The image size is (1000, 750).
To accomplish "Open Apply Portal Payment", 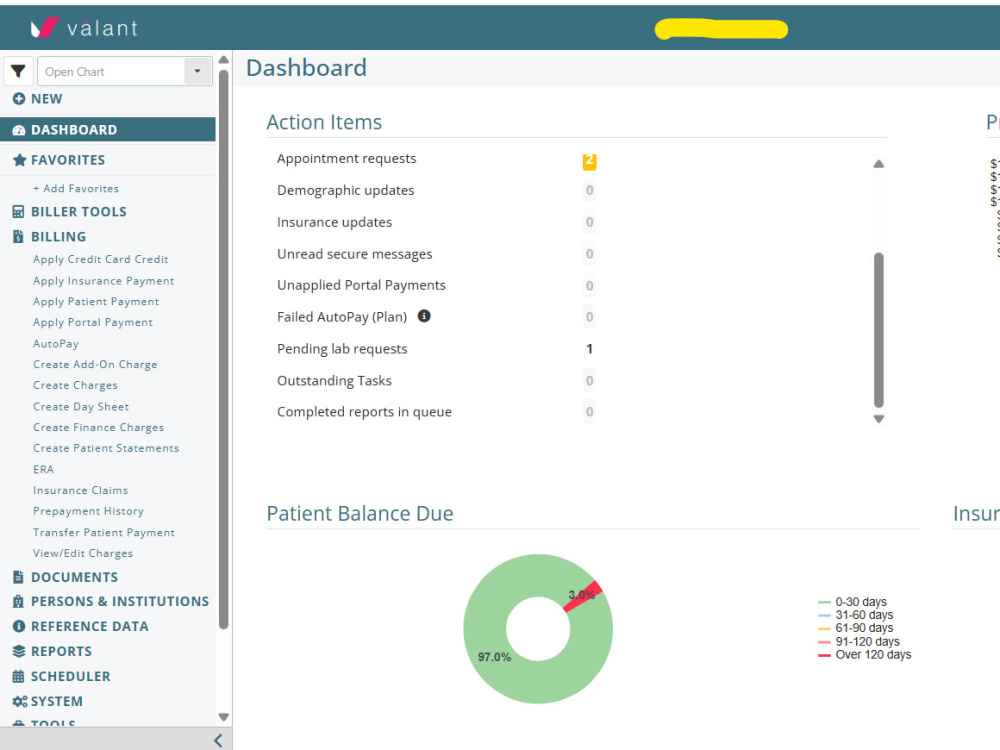I will pyautogui.click(x=92, y=323).
